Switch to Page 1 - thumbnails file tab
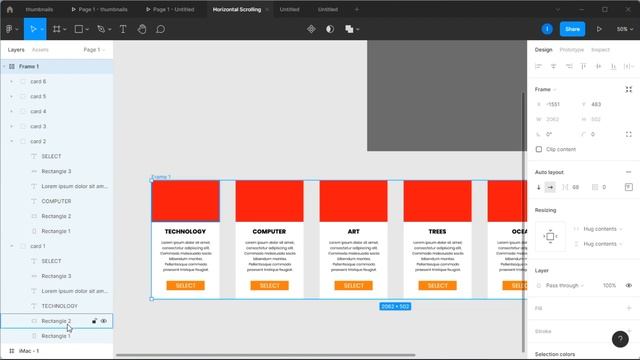 pos(100,9)
